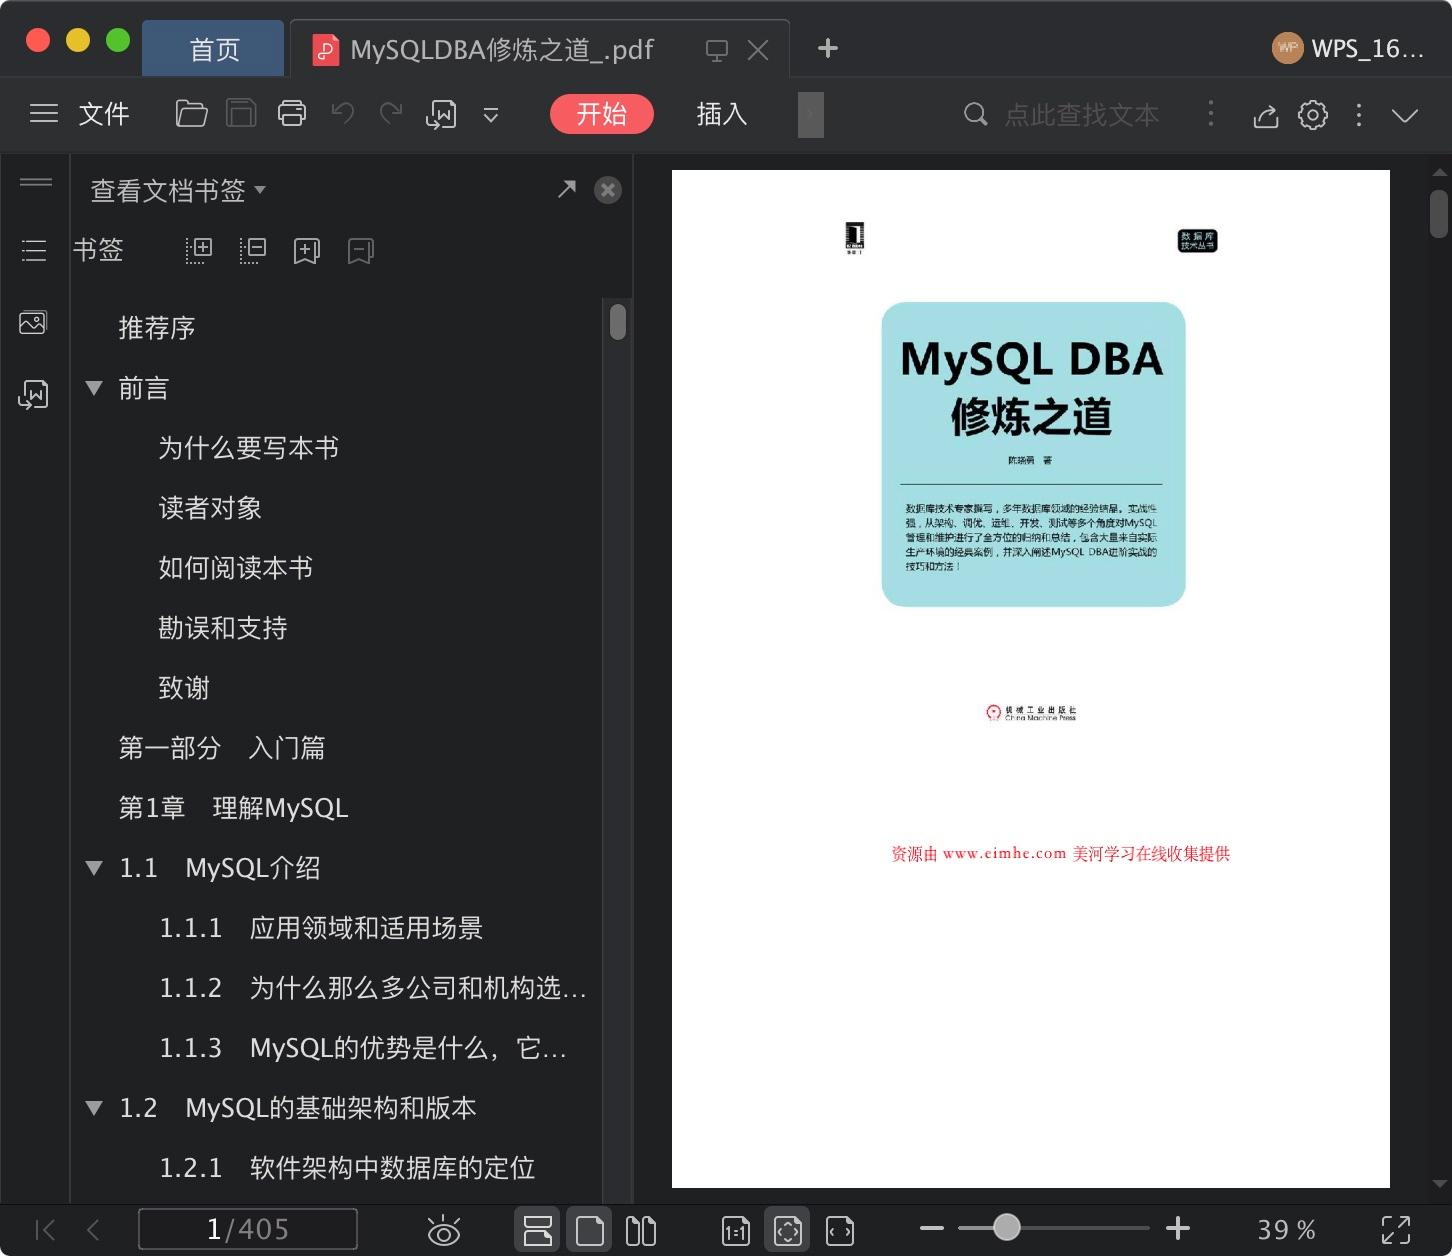Click the collapse all bookmarks icon
The height and width of the screenshot is (1256, 1452).
point(253,251)
